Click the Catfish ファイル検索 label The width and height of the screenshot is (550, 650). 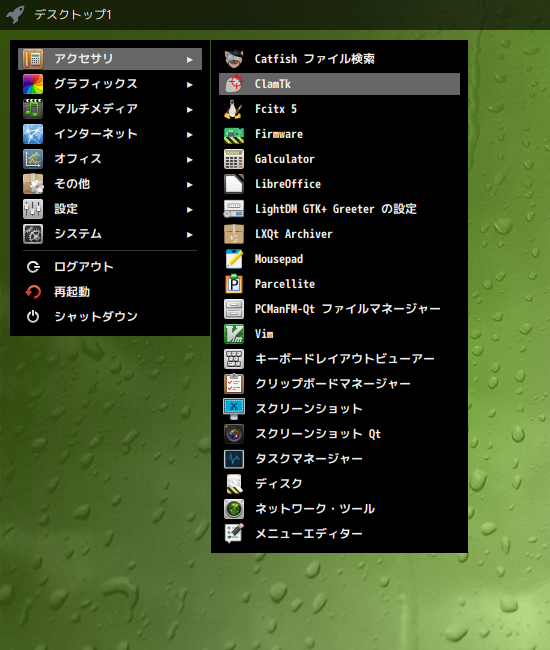315,59
